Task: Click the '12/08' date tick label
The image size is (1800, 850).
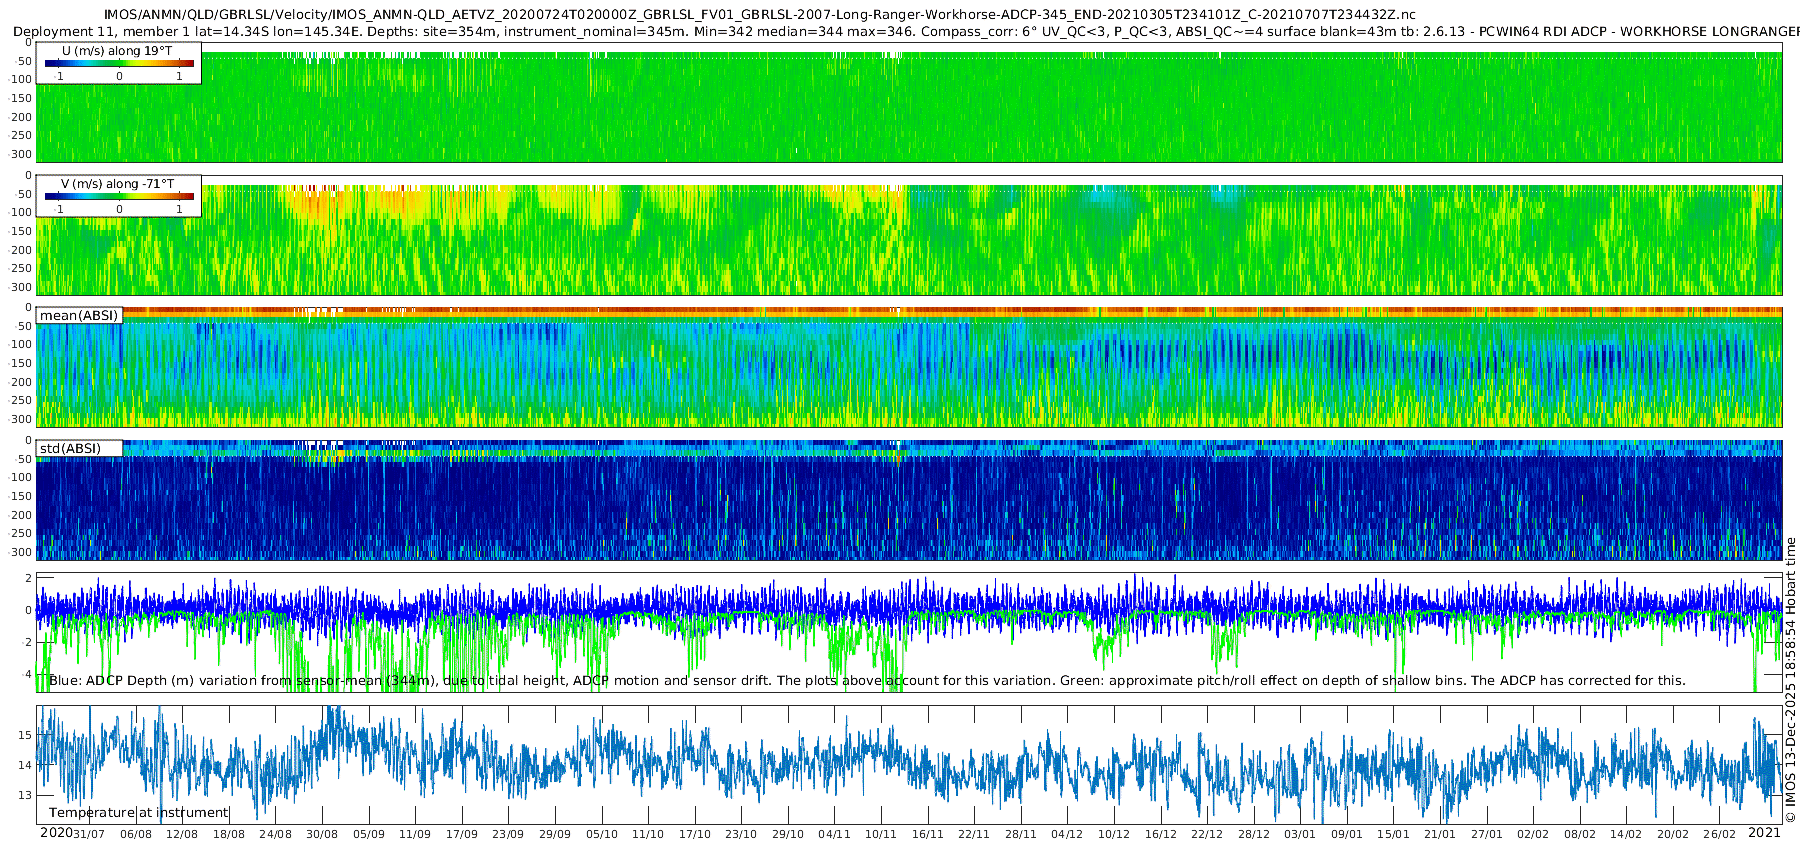Action: (x=182, y=834)
